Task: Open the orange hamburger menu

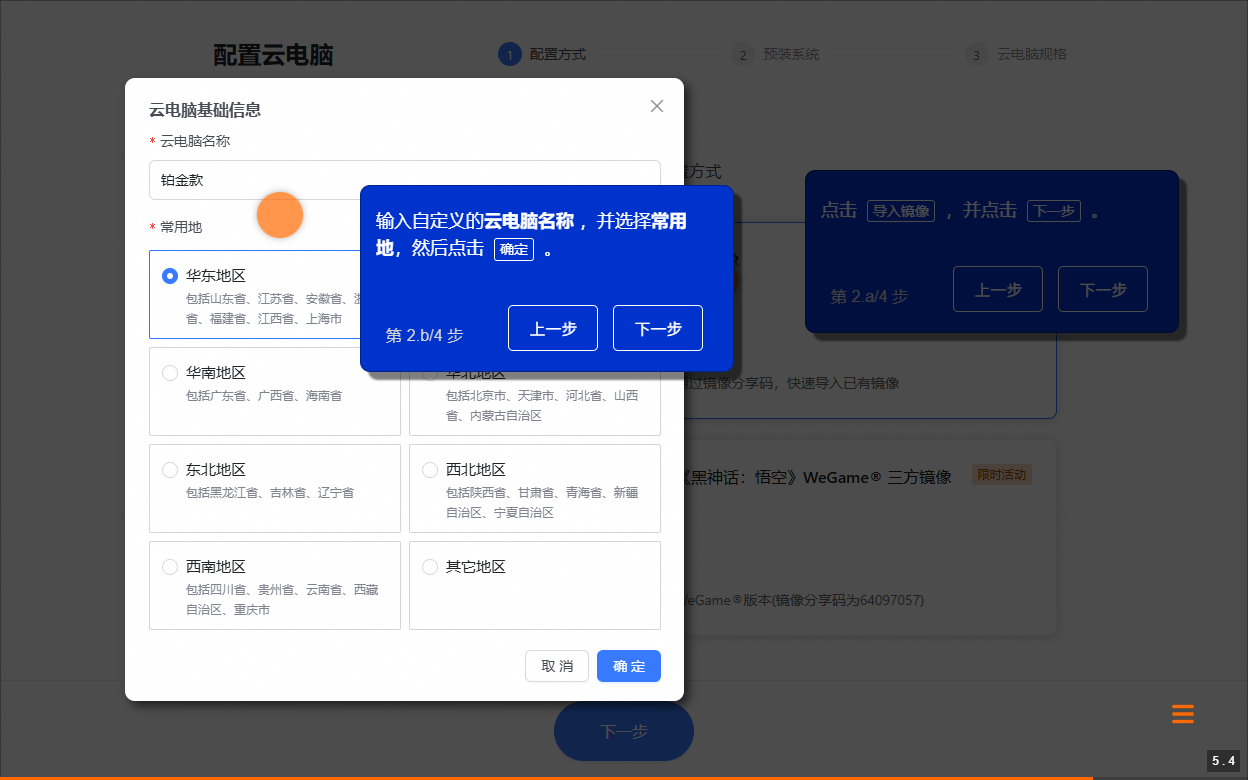Action: tap(1182, 714)
